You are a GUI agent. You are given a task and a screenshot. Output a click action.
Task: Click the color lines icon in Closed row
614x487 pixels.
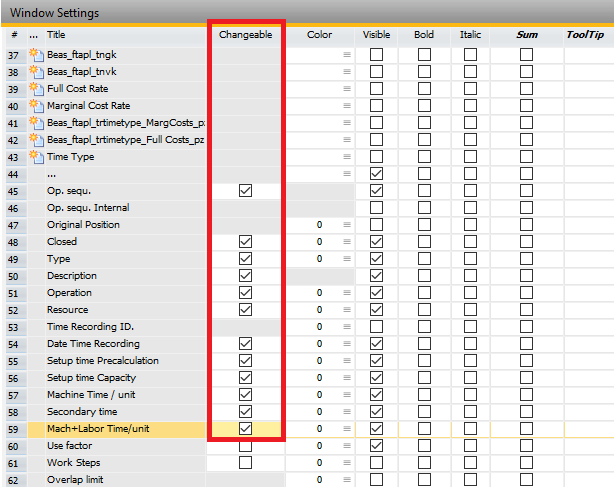[x=347, y=242]
